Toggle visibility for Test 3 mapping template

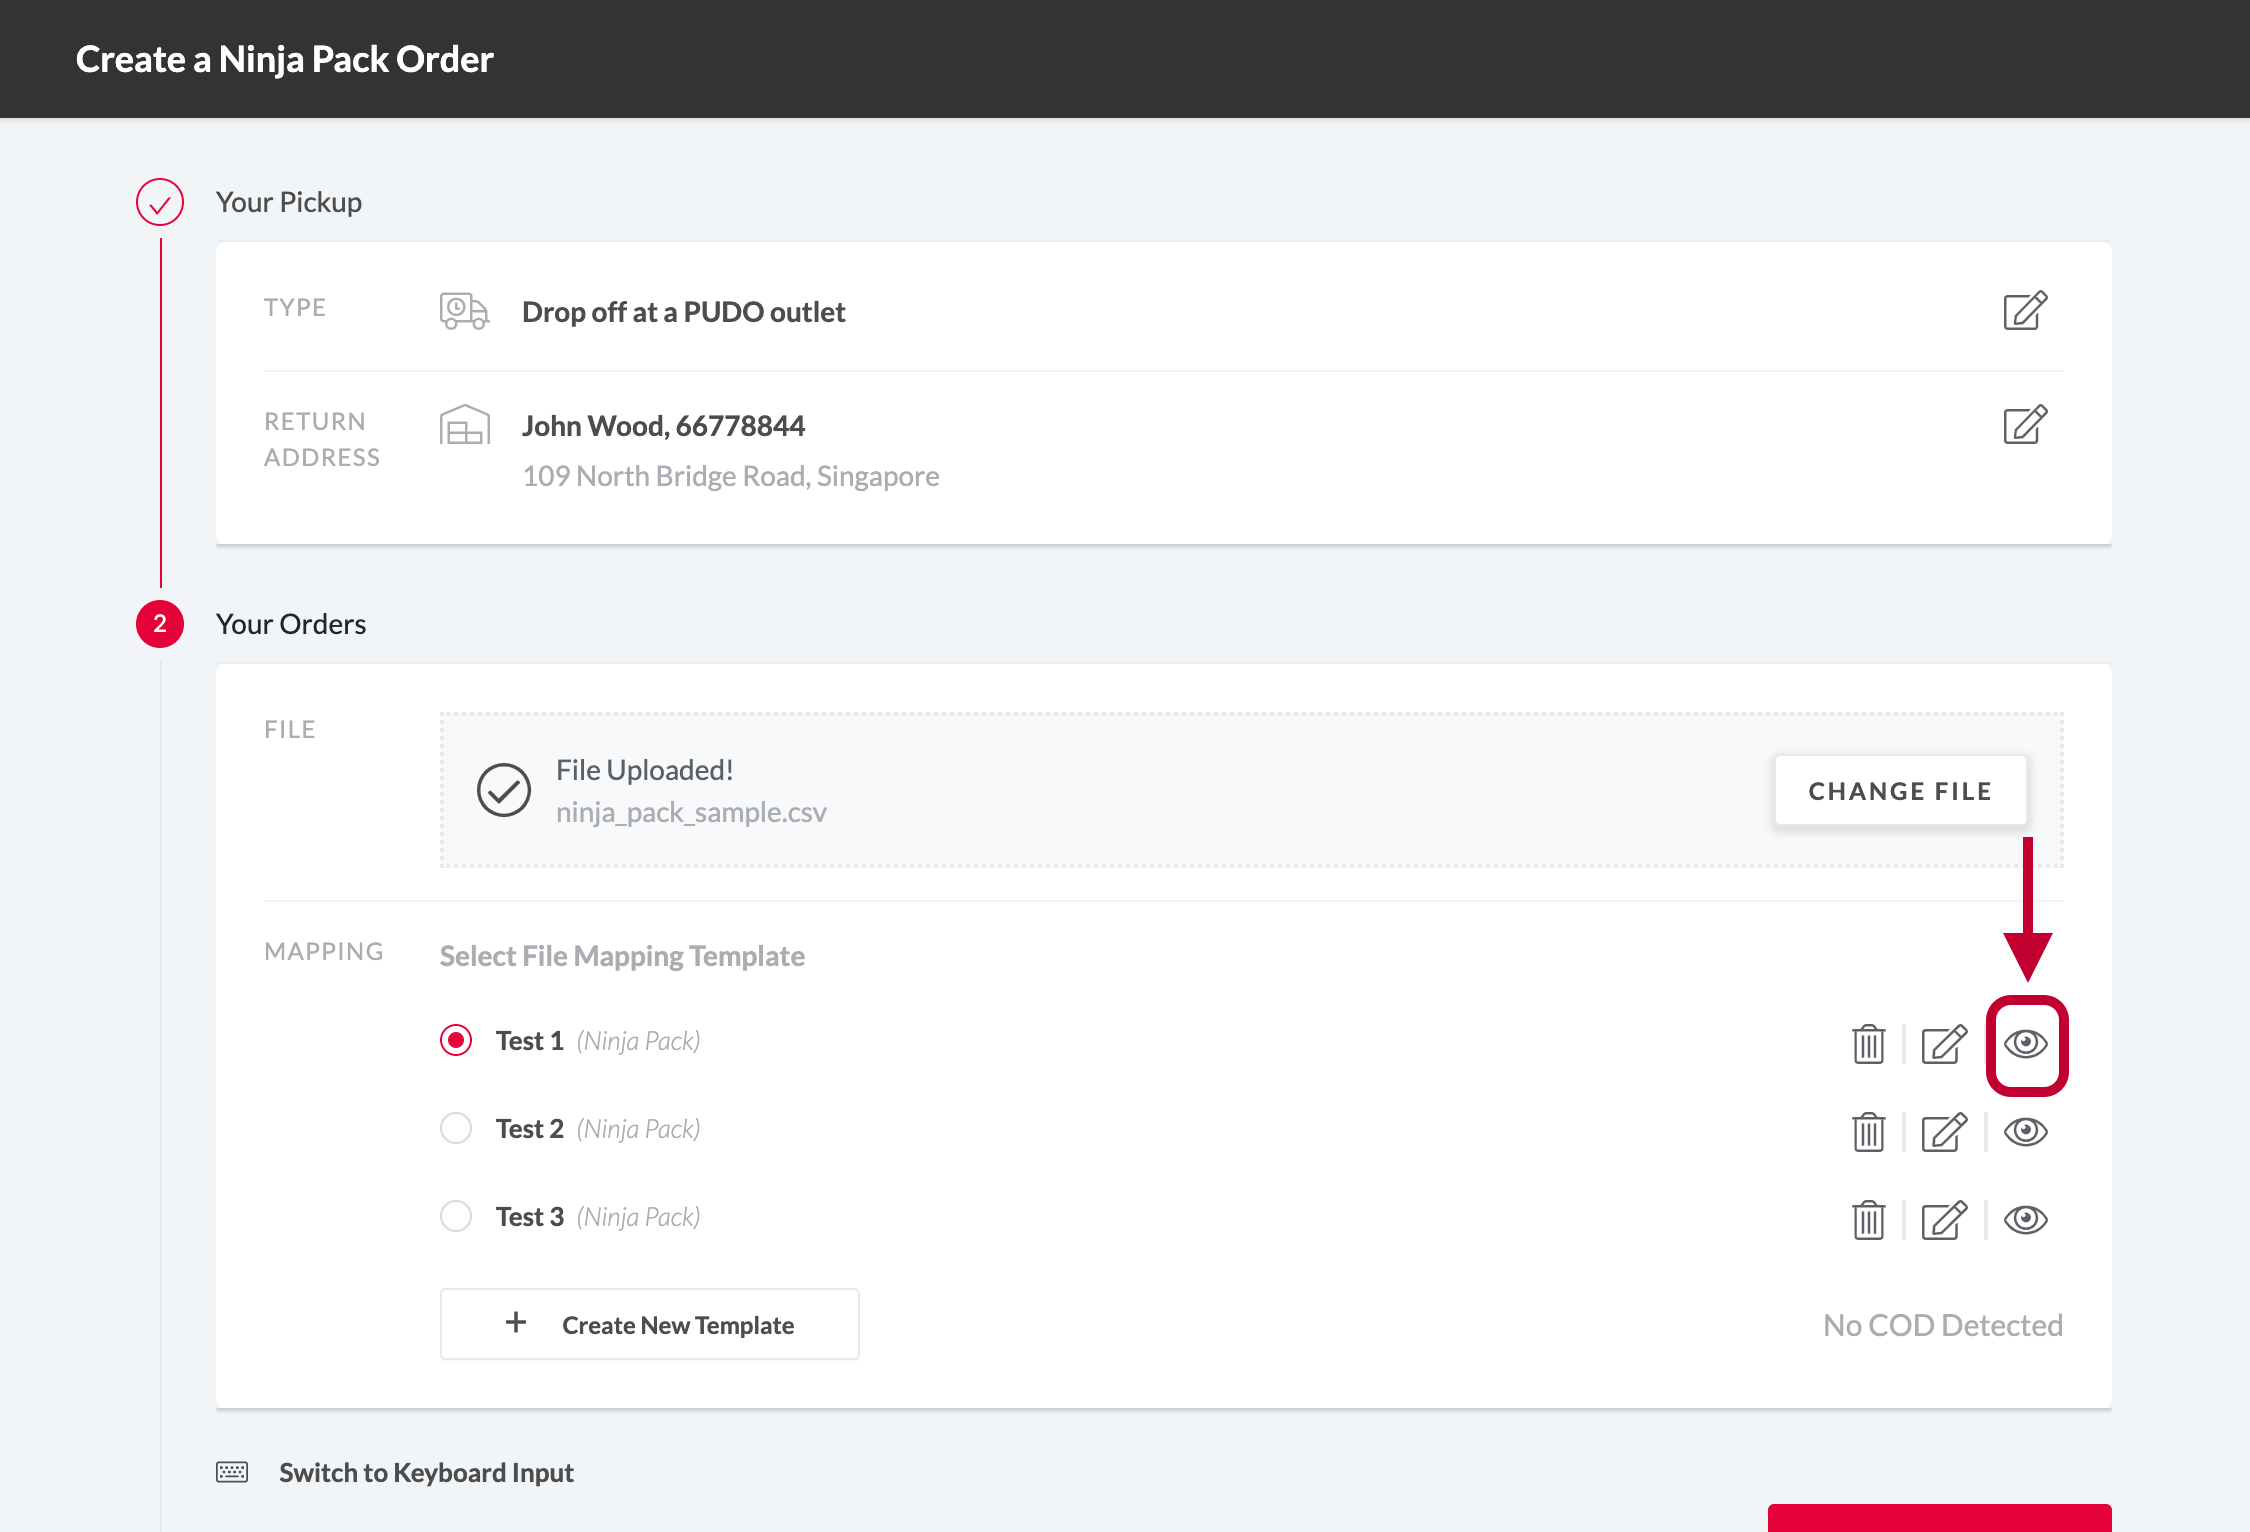tap(2026, 1217)
